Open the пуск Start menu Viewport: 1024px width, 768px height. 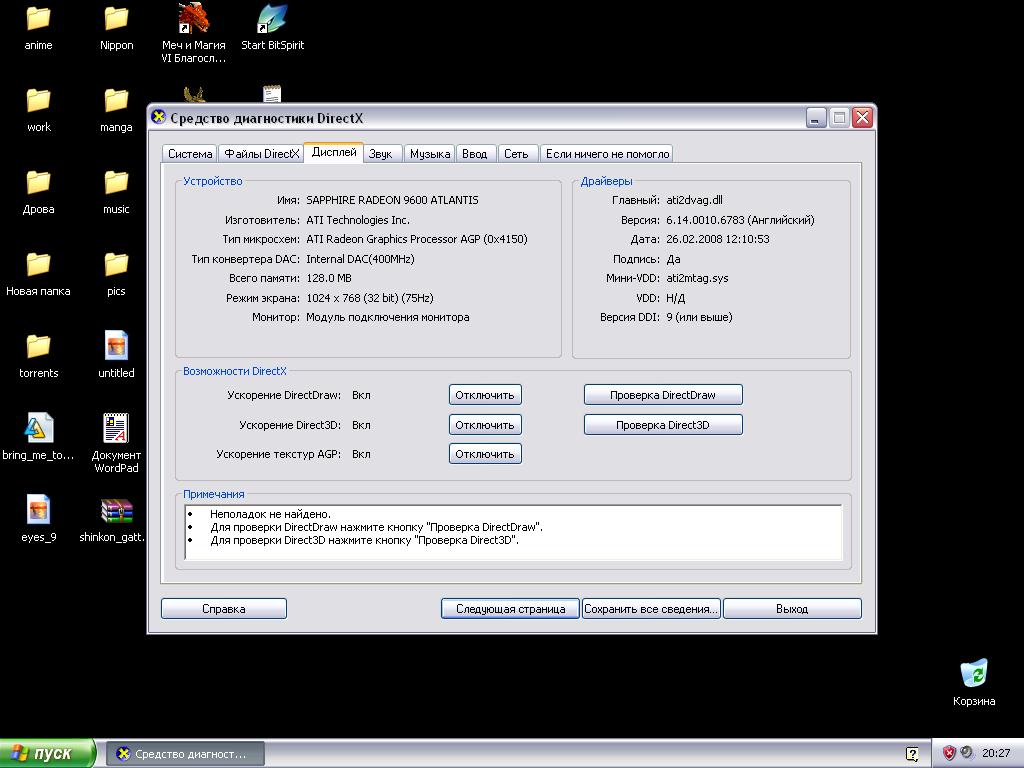click(47, 754)
